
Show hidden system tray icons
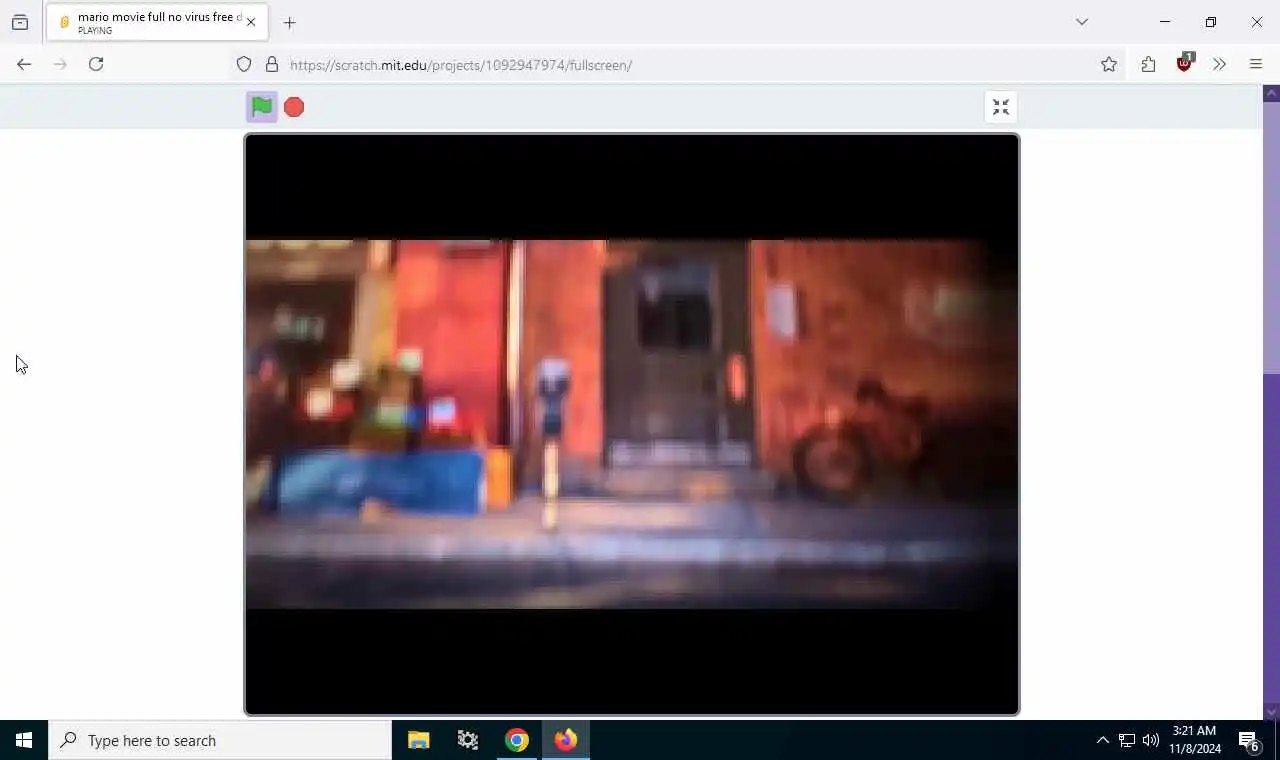coord(1102,740)
